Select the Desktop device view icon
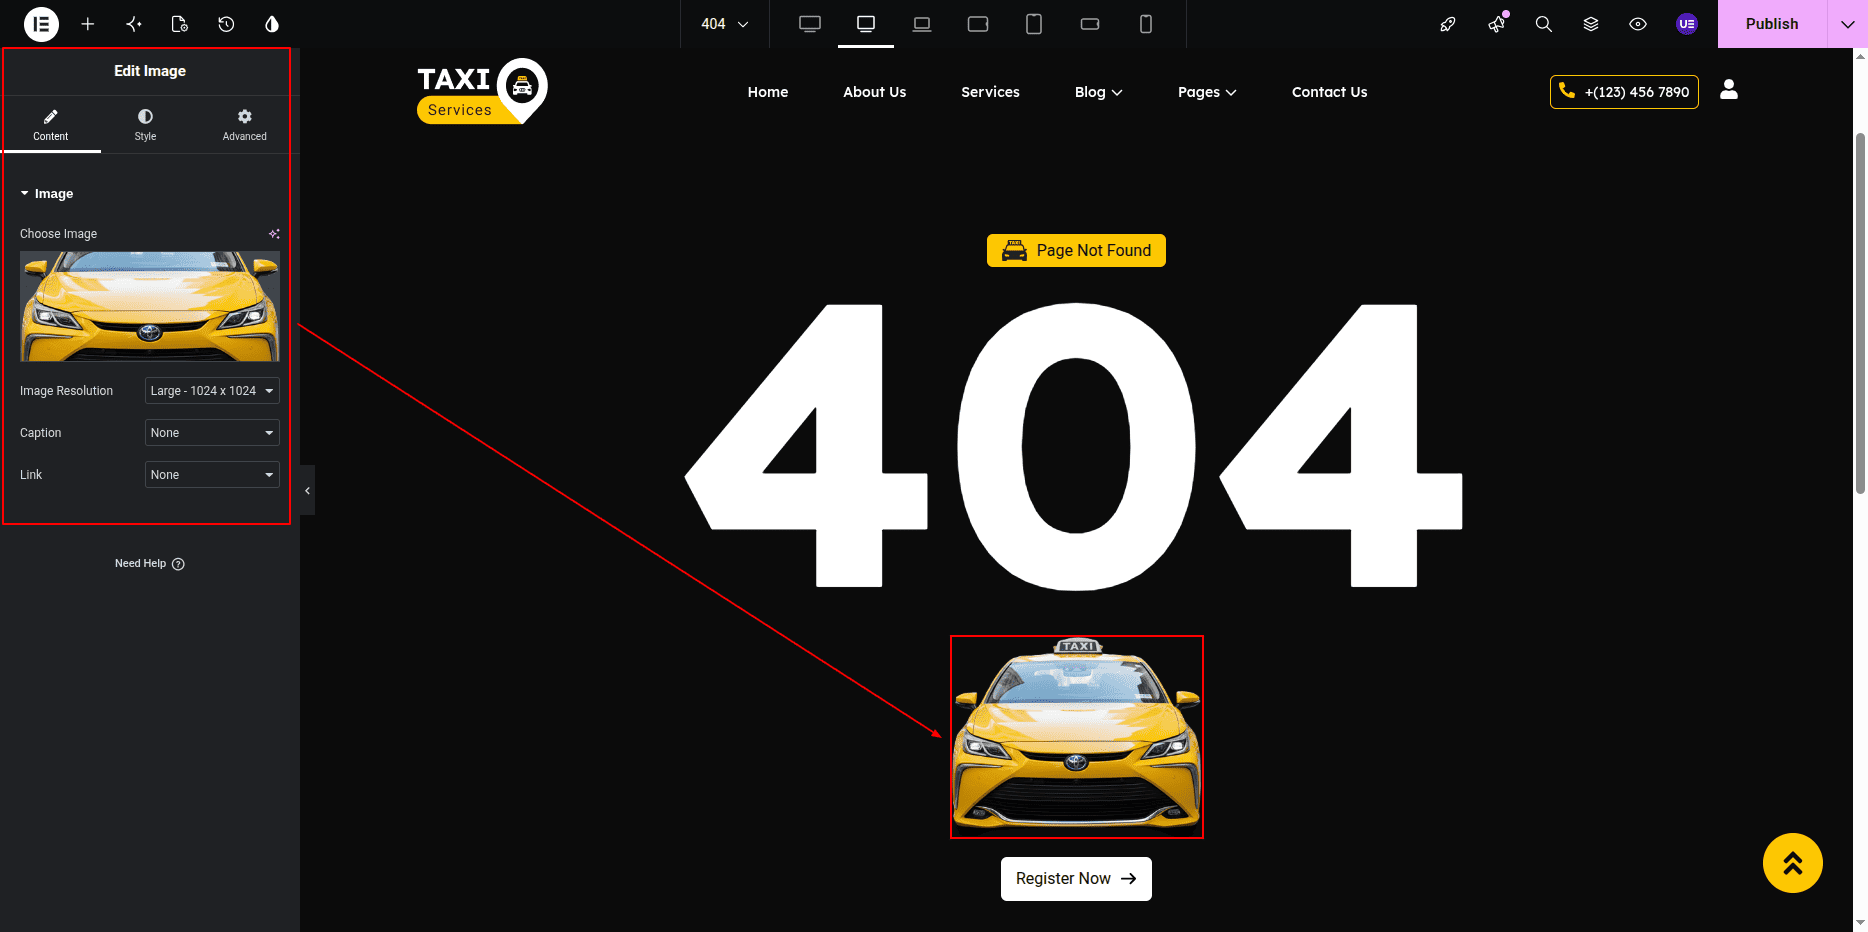The width and height of the screenshot is (1868, 932). coord(810,24)
